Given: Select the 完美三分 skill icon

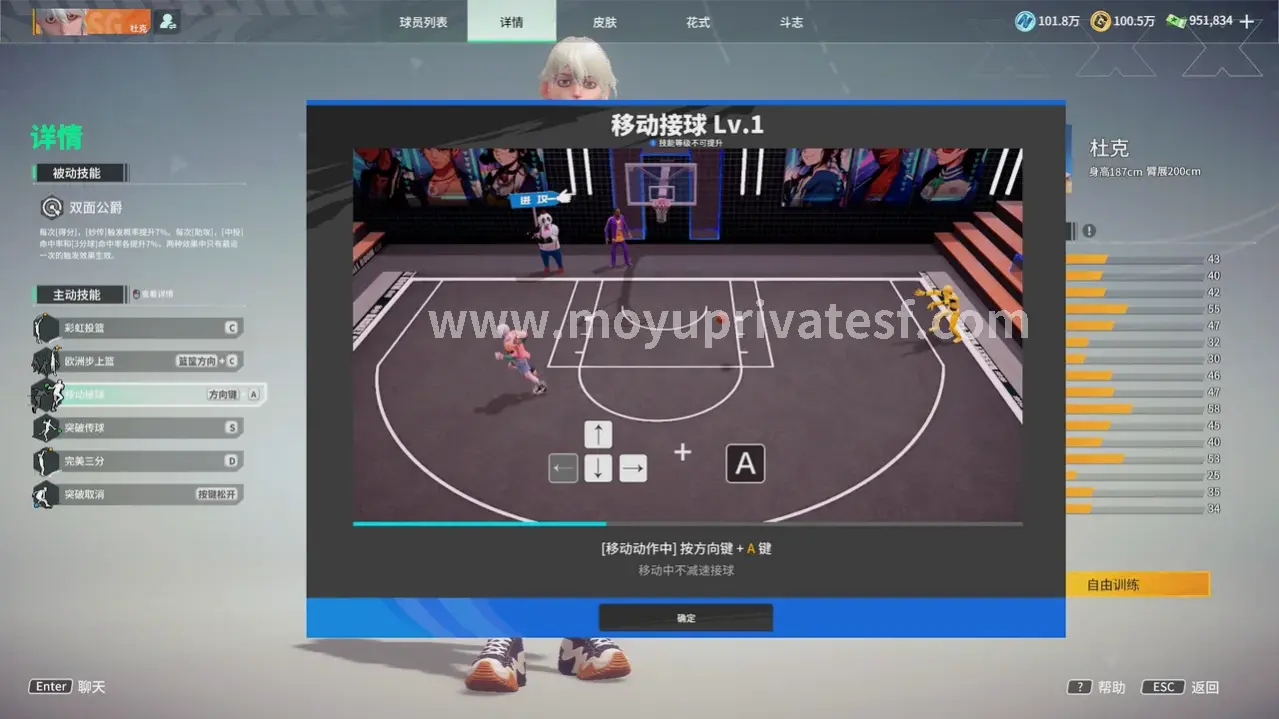Looking at the screenshot, I should click(x=45, y=461).
